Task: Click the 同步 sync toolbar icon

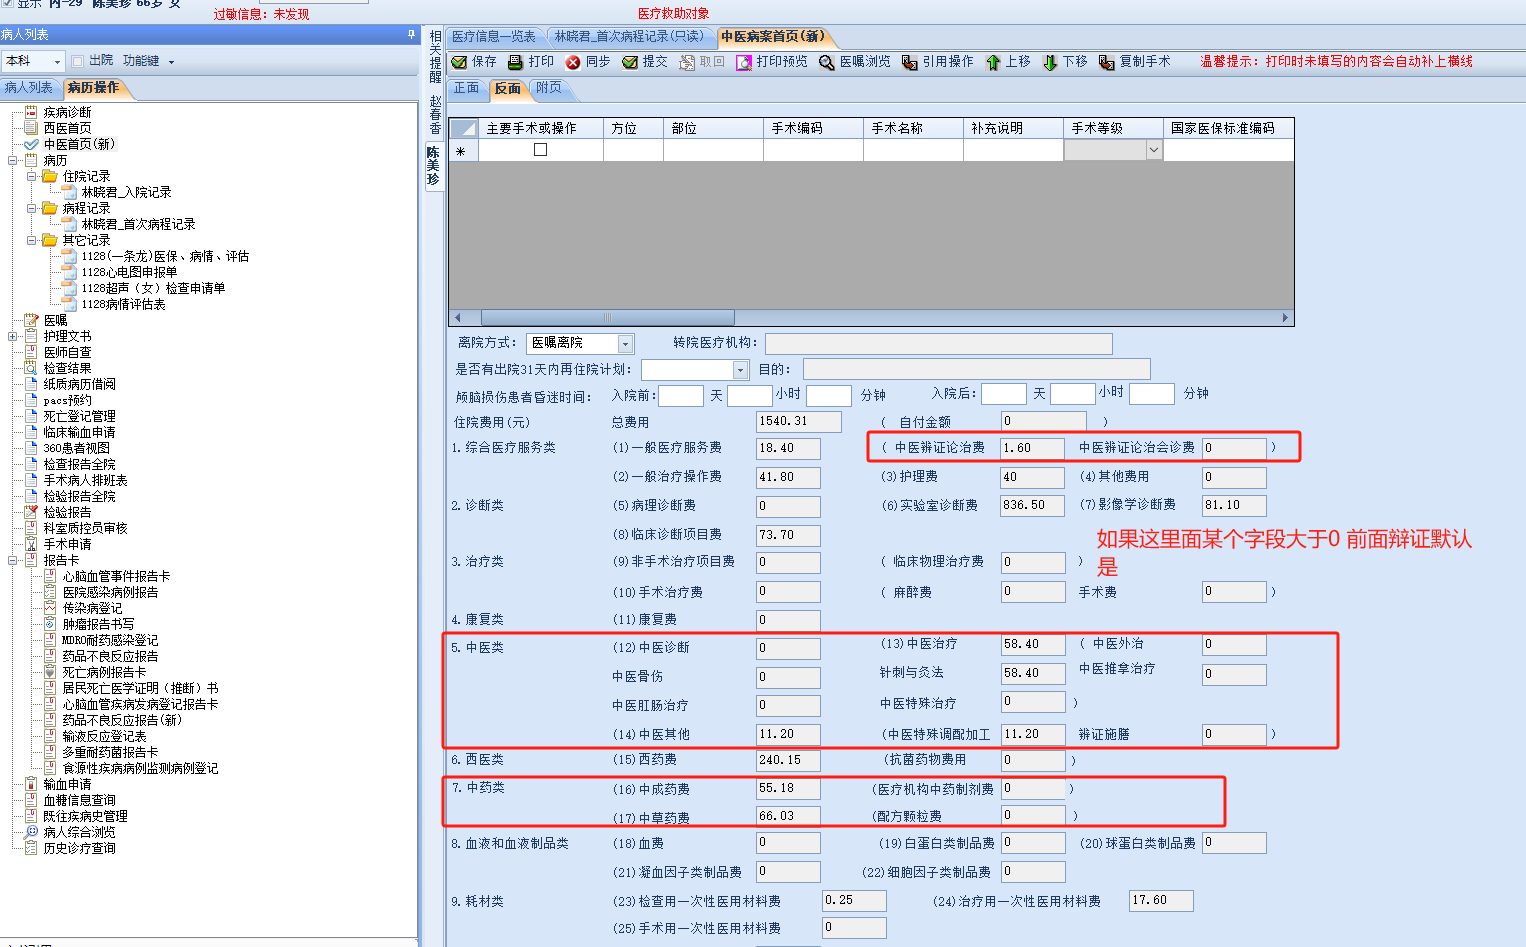Action: point(573,62)
